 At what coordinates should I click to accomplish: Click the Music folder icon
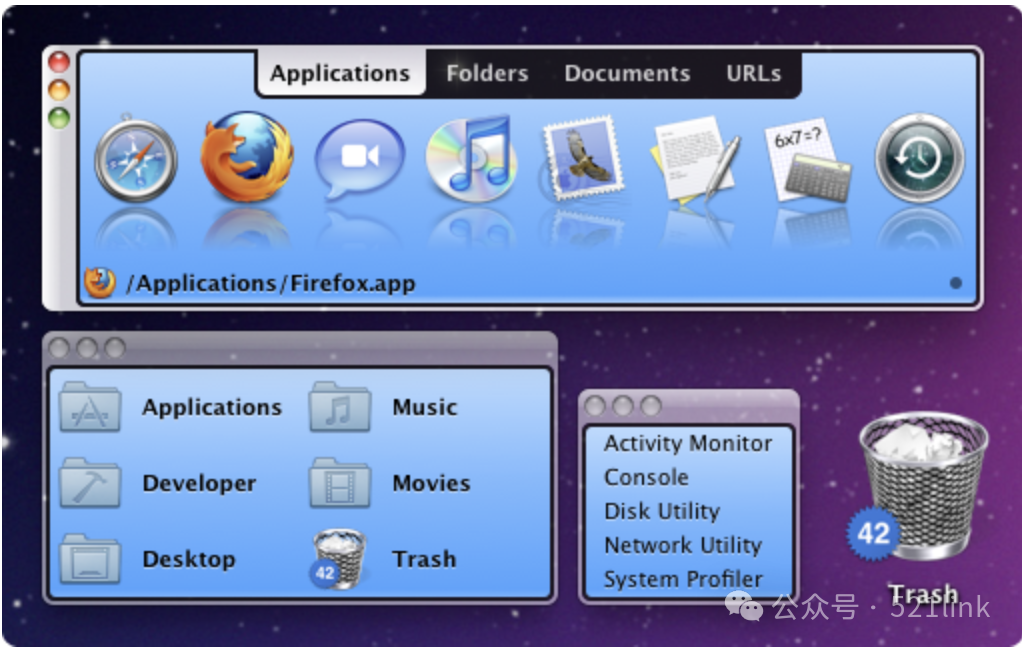click(x=340, y=407)
